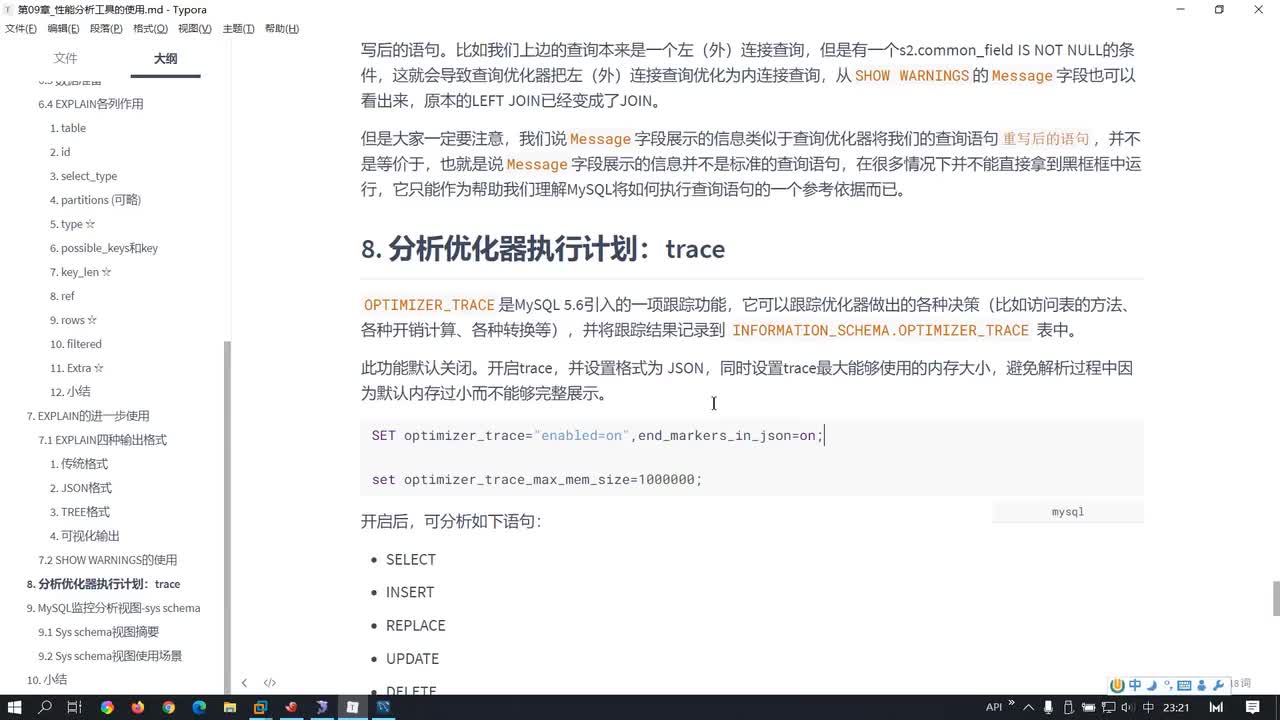The image size is (1280, 720).
Task: Open the 文件(F) menu
Action: [x=21, y=28]
